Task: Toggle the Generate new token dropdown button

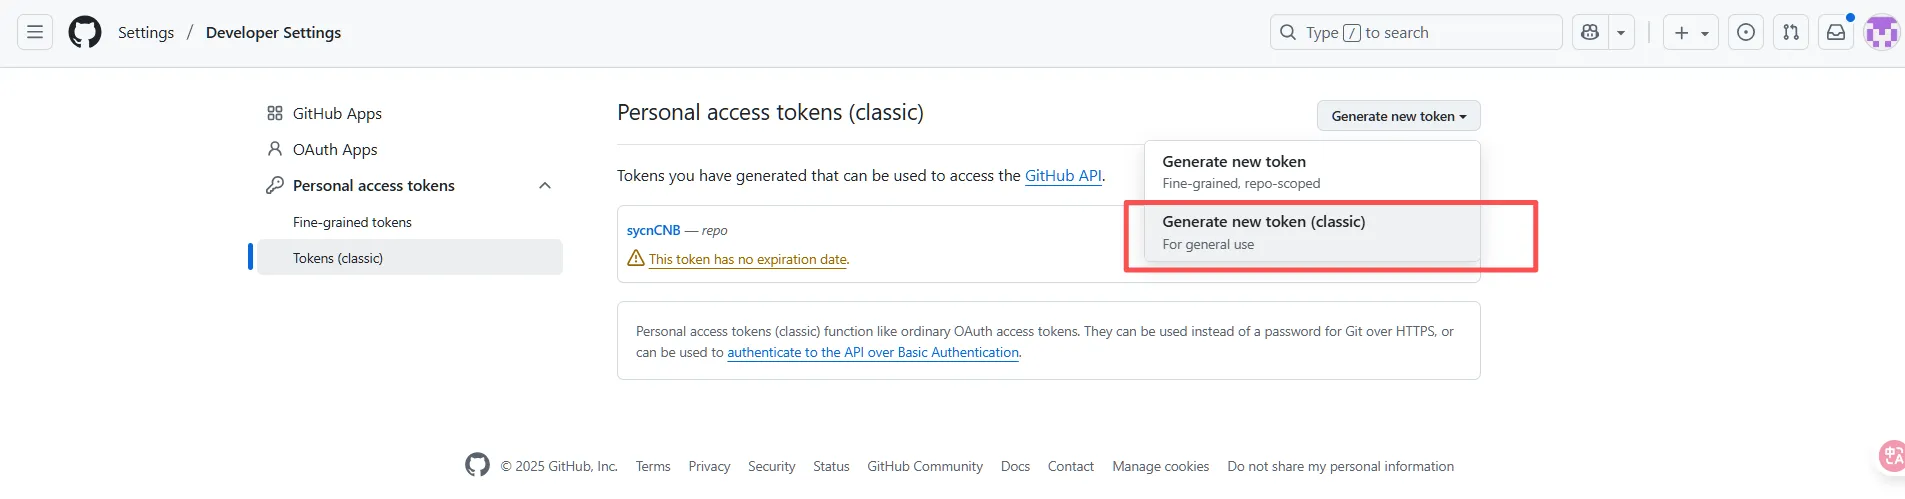Action: point(1398,116)
